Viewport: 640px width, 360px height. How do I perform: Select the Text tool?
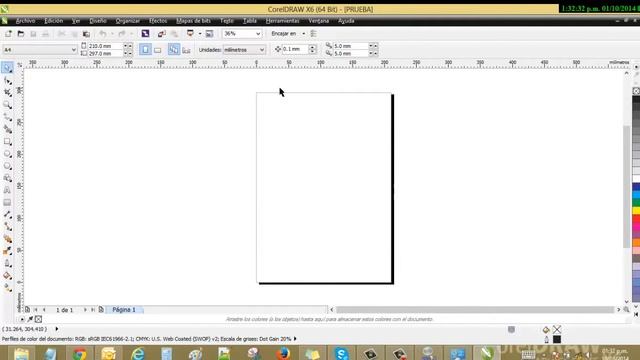point(7,191)
